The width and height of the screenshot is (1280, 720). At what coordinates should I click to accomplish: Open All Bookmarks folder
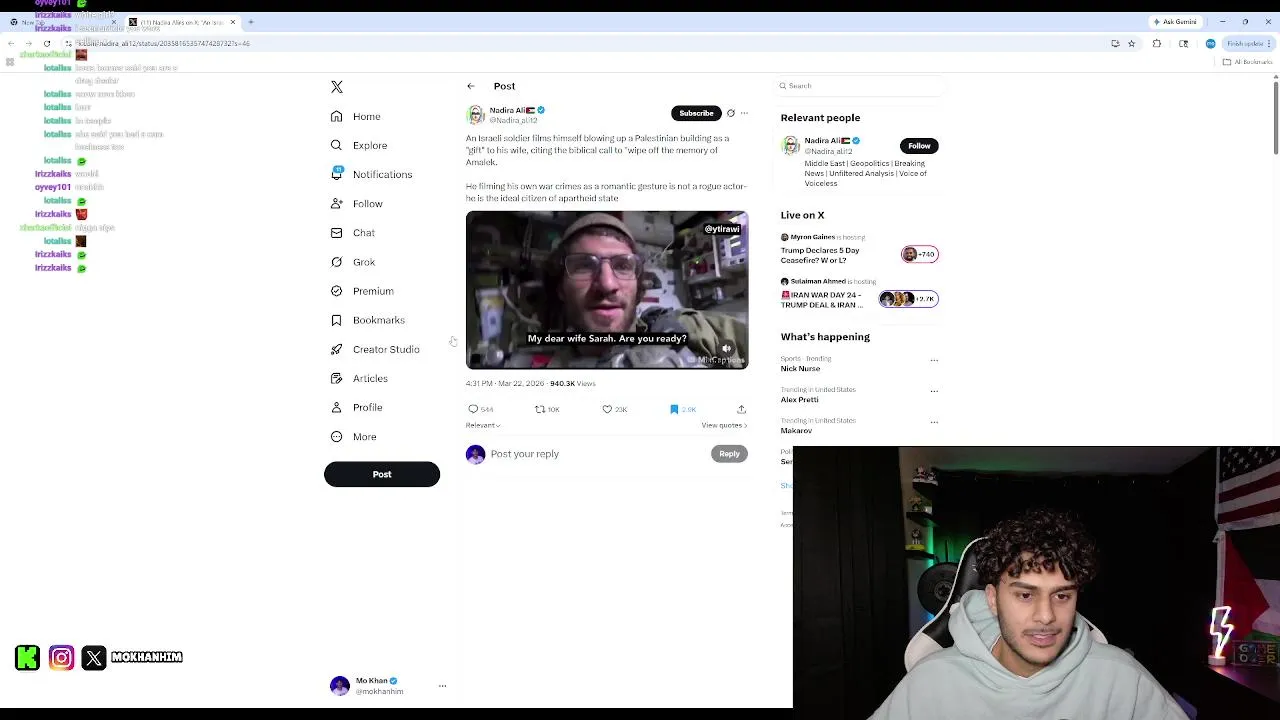tap(1246, 62)
